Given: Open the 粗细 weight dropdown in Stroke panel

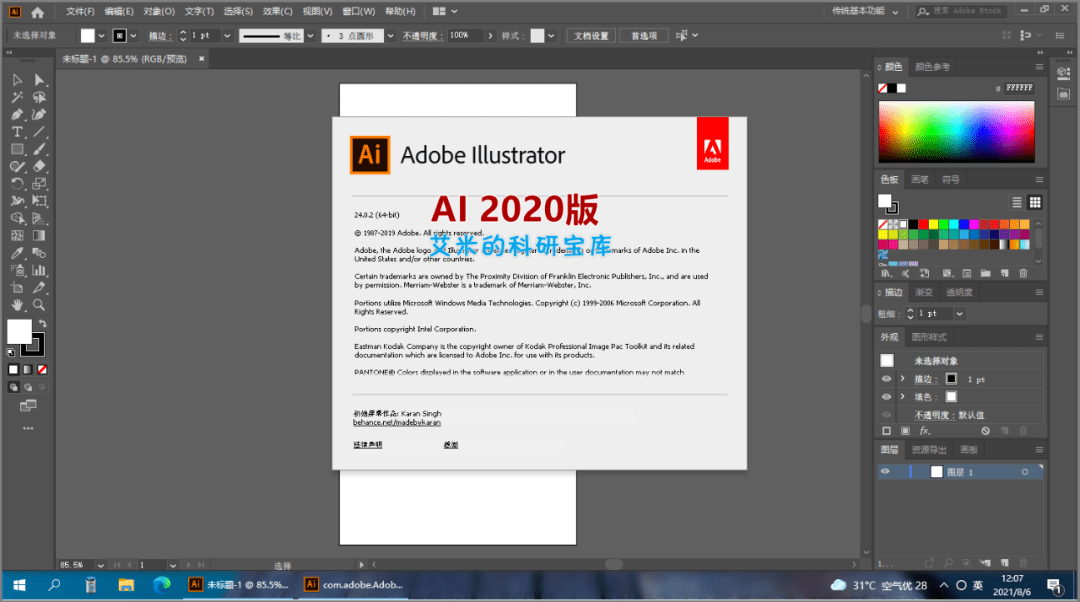Looking at the screenshot, I should tap(959, 313).
